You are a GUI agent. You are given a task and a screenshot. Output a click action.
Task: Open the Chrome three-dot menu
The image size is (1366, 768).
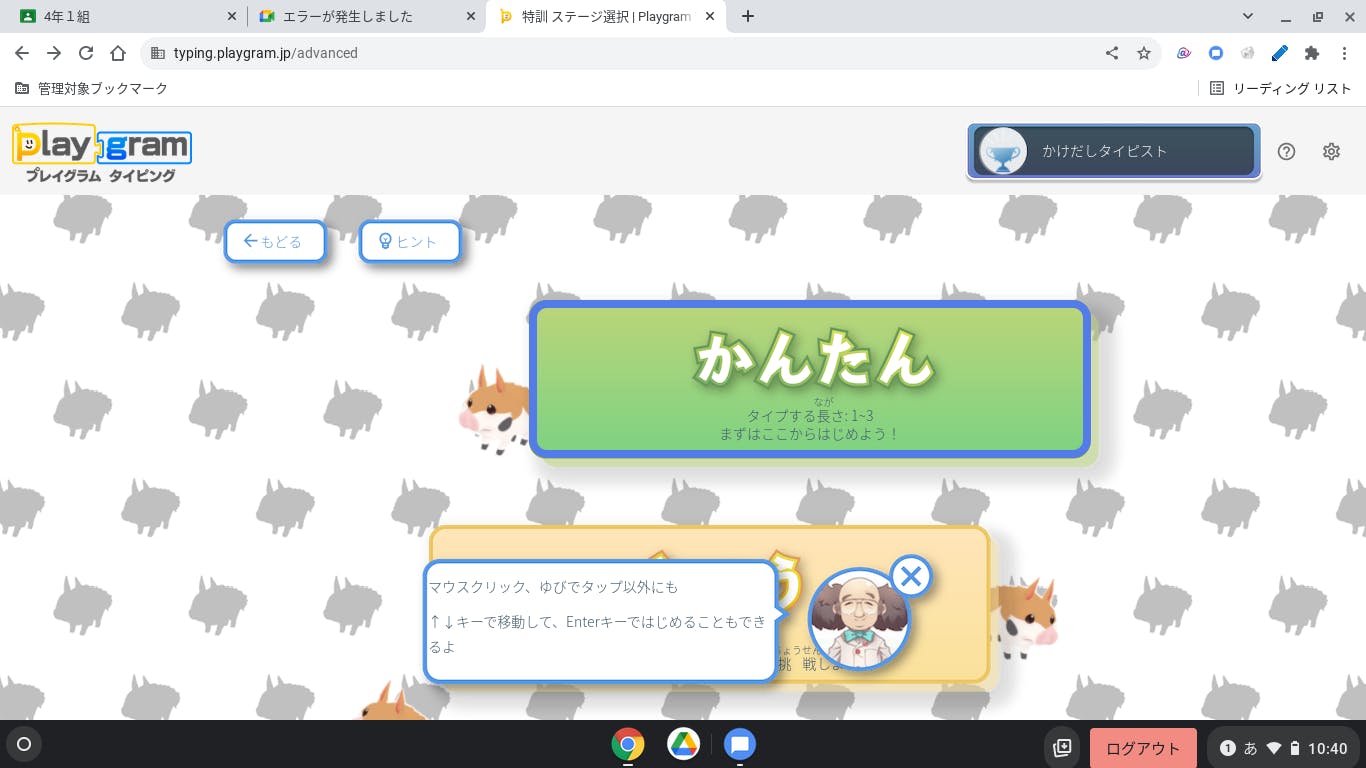click(1345, 53)
